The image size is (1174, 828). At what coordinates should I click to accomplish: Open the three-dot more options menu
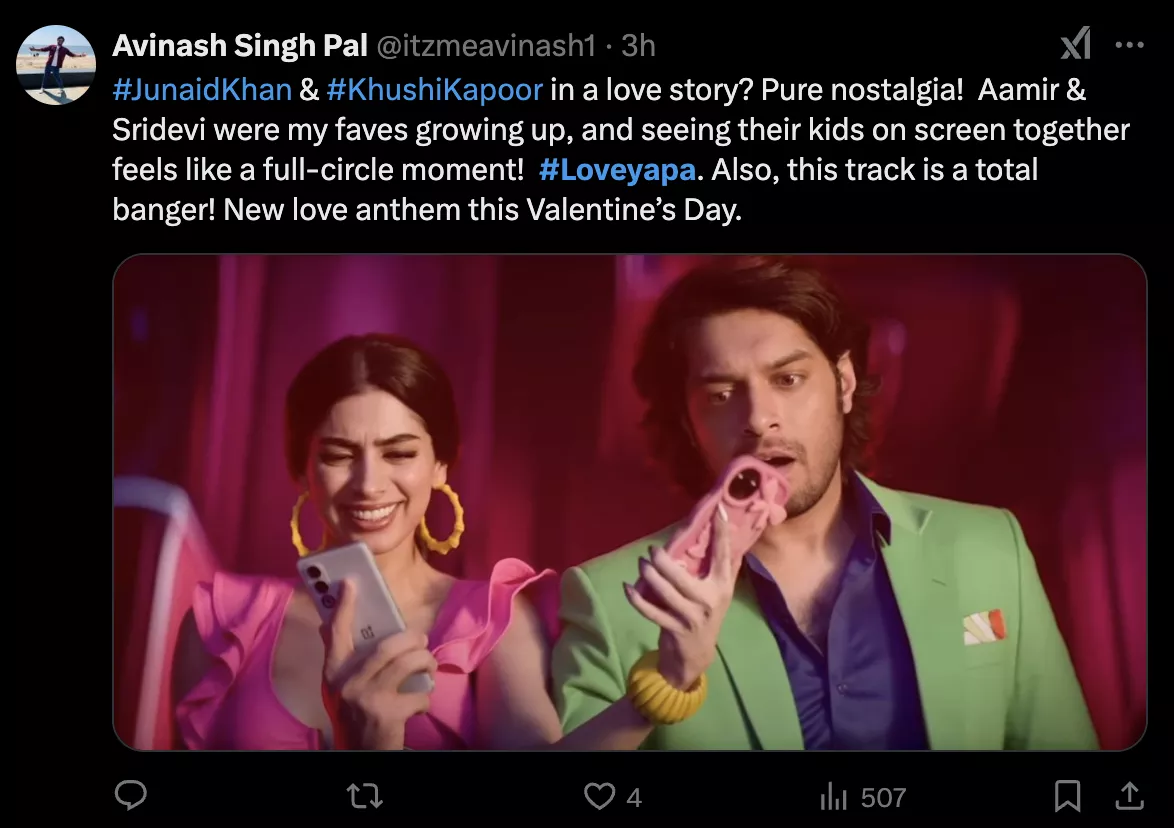(1129, 45)
